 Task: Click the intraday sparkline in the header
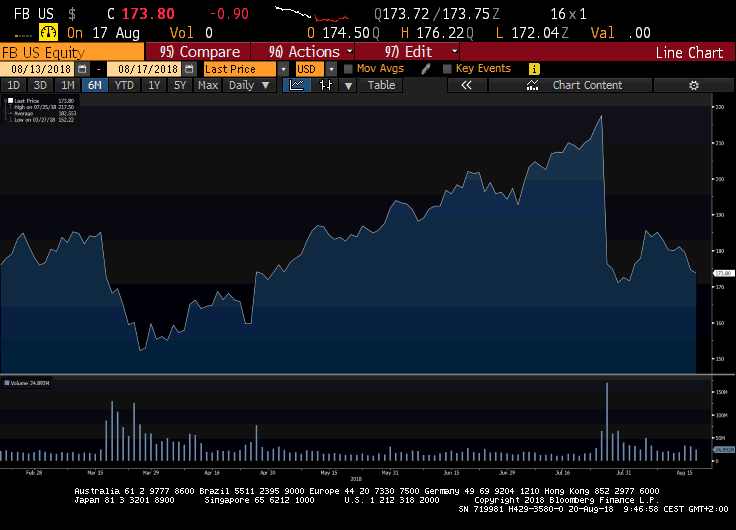[x=312, y=14]
